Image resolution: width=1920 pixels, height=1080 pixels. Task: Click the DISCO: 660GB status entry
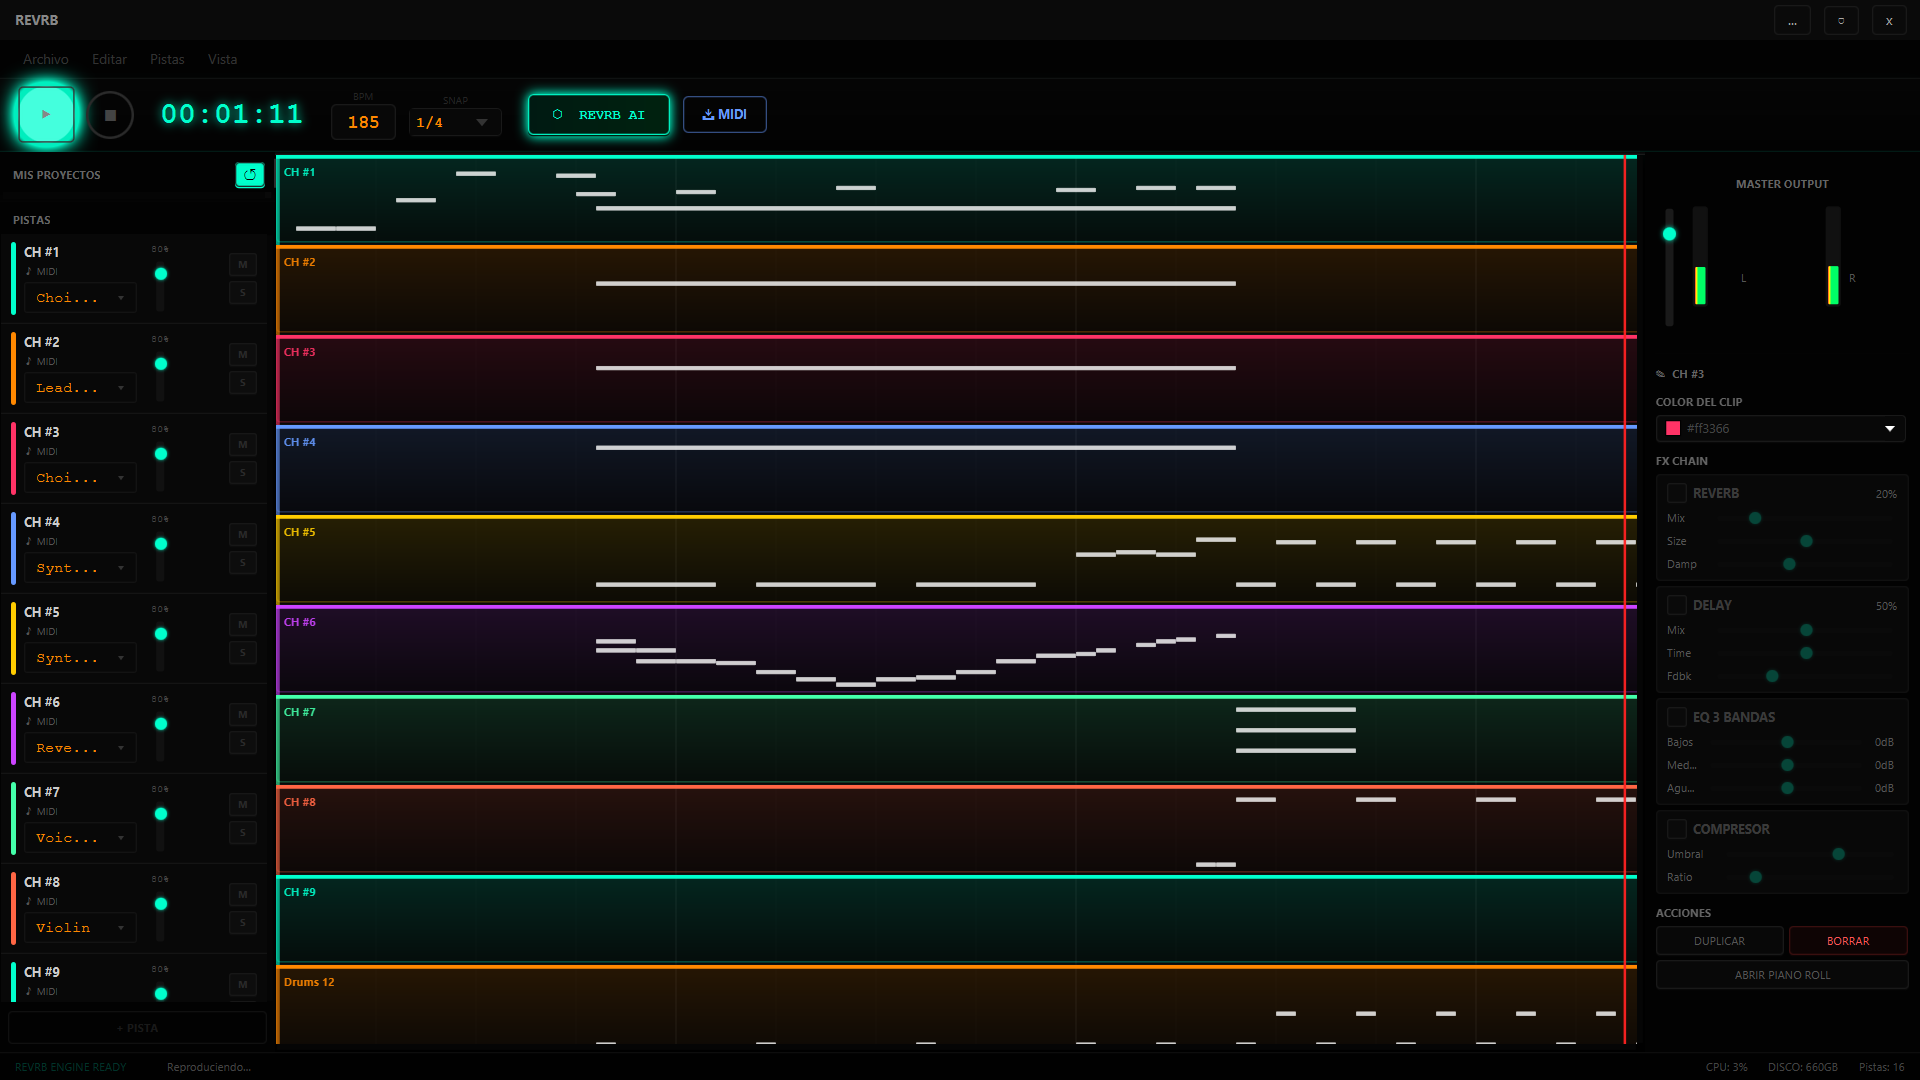tap(1802, 1067)
